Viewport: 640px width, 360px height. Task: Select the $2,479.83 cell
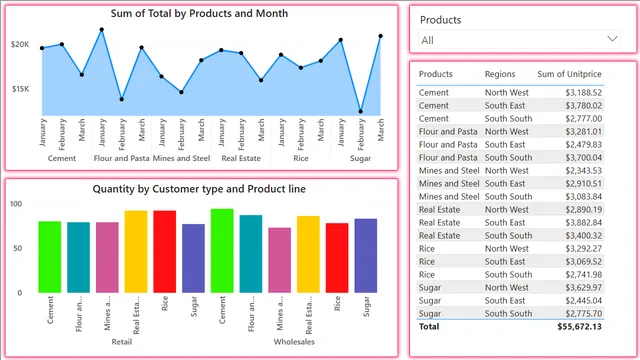coord(583,145)
